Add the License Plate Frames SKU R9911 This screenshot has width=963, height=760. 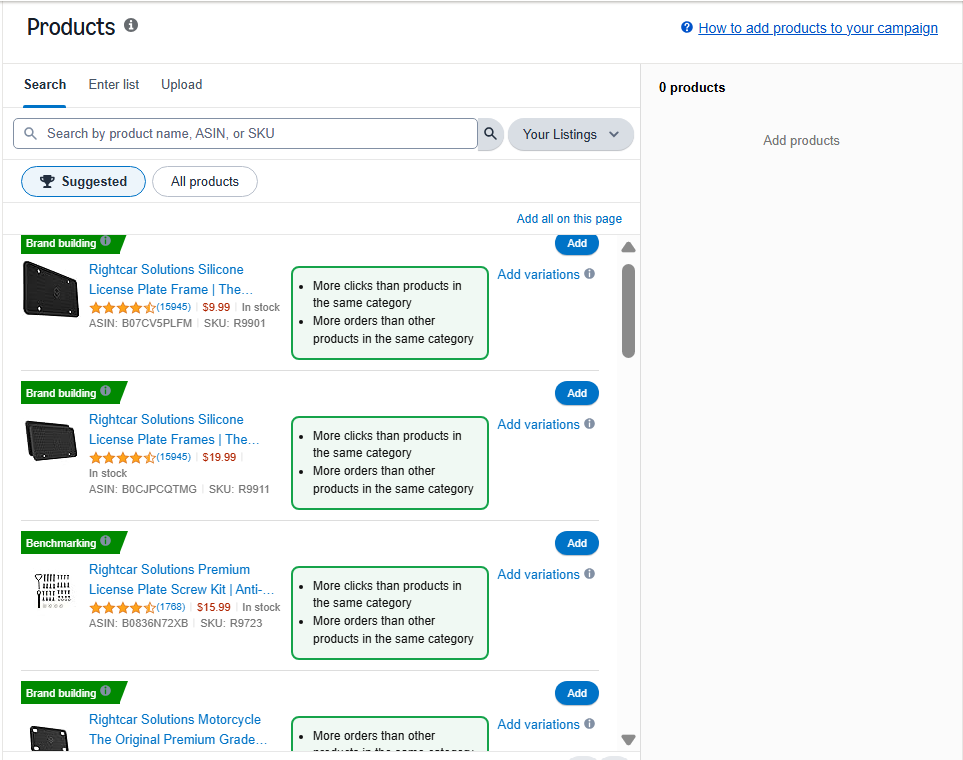[577, 393]
